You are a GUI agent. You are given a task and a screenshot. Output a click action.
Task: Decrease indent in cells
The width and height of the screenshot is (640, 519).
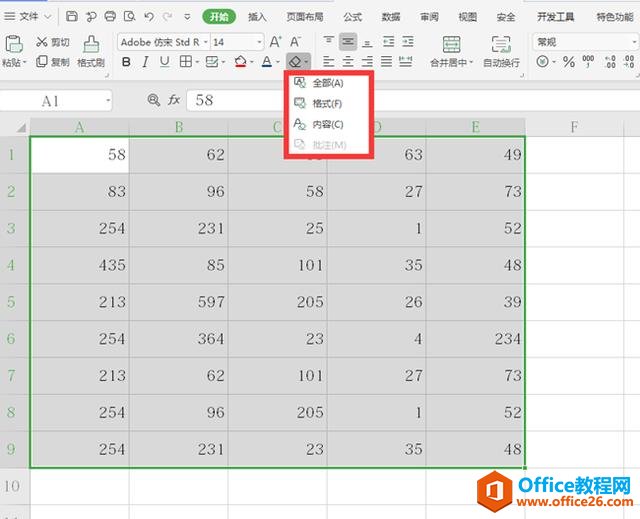tap(389, 41)
